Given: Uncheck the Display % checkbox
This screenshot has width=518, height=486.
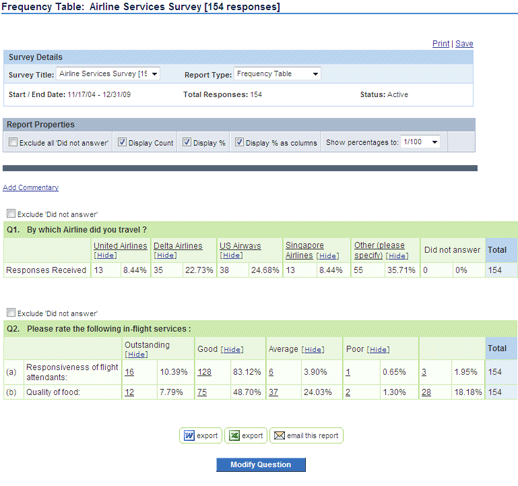Looking at the screenshot, I should coord(187,142).
